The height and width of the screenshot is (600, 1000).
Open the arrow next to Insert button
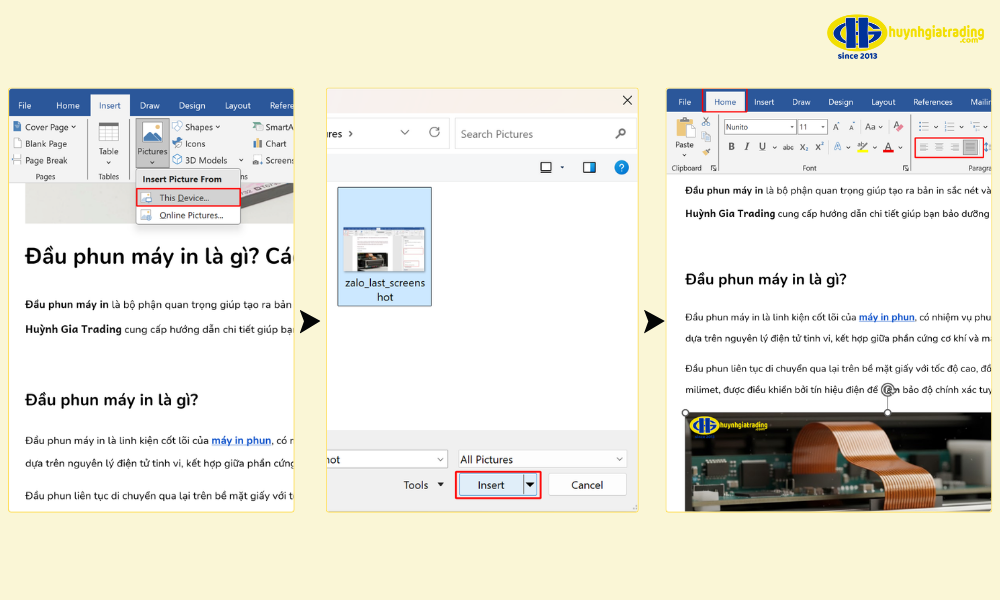tap(530, 485)
